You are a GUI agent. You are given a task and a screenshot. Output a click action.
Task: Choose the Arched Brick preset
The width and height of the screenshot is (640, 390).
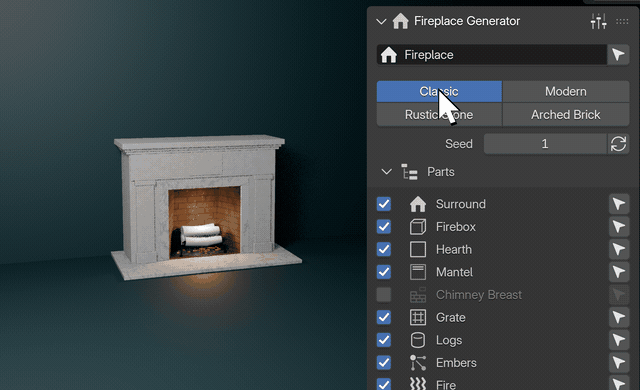tap(566, 115)
